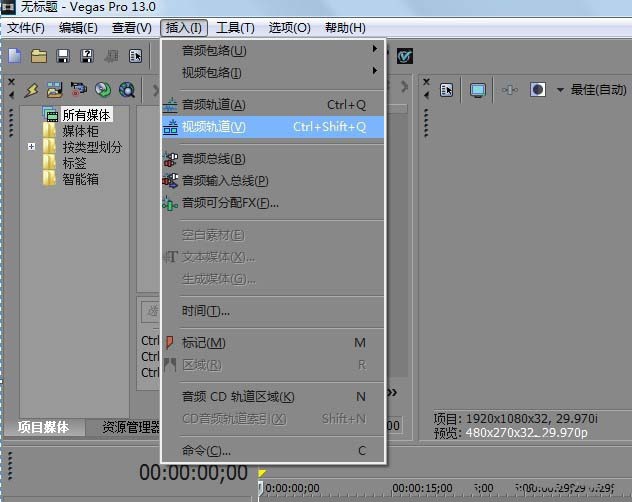Click the preview resolution info text
The image size is (632, 502).
coord(511,433)
